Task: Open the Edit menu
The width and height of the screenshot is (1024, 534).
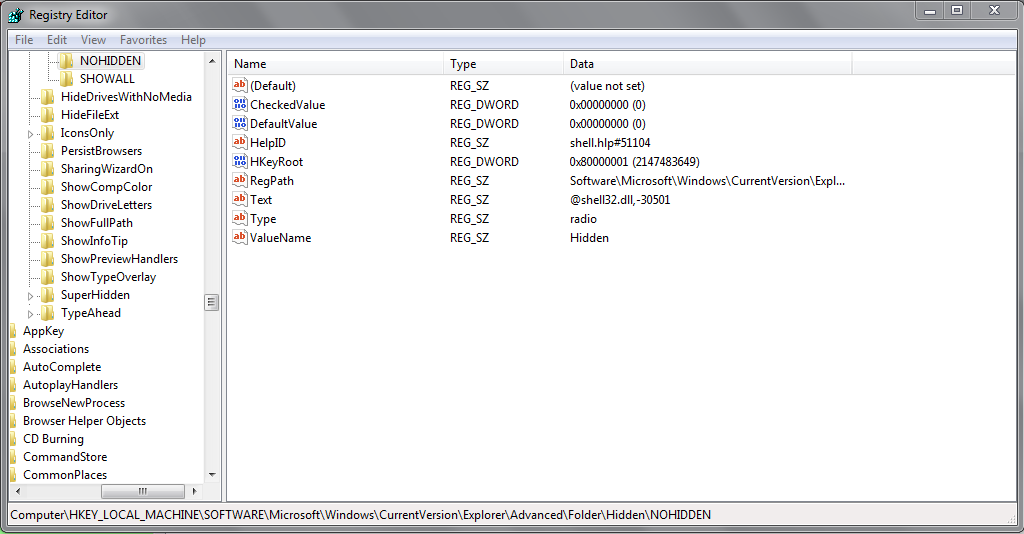Action: point(57,40)
